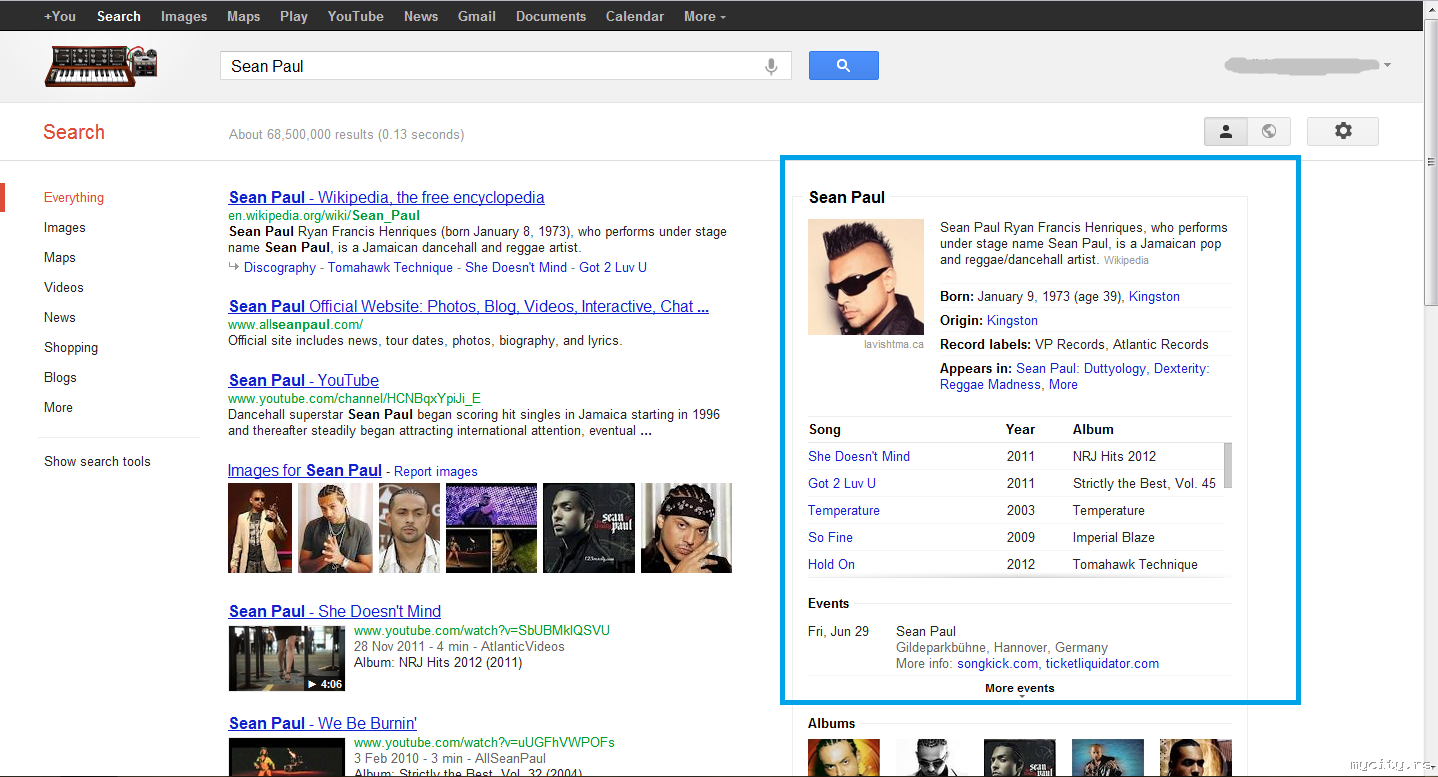Open She Doesn't Mind video result title
The image size is (1438, 777).
335,611
